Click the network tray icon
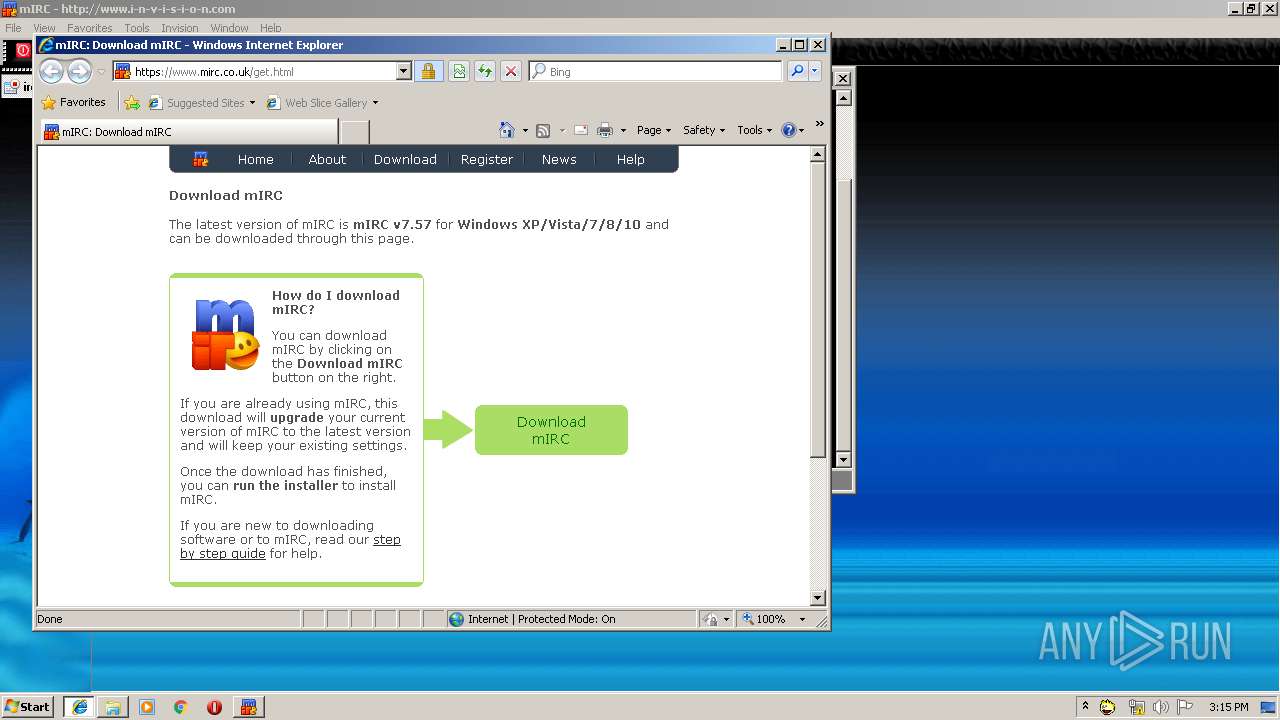The image size is (1280, 720). pos(1136,707)
